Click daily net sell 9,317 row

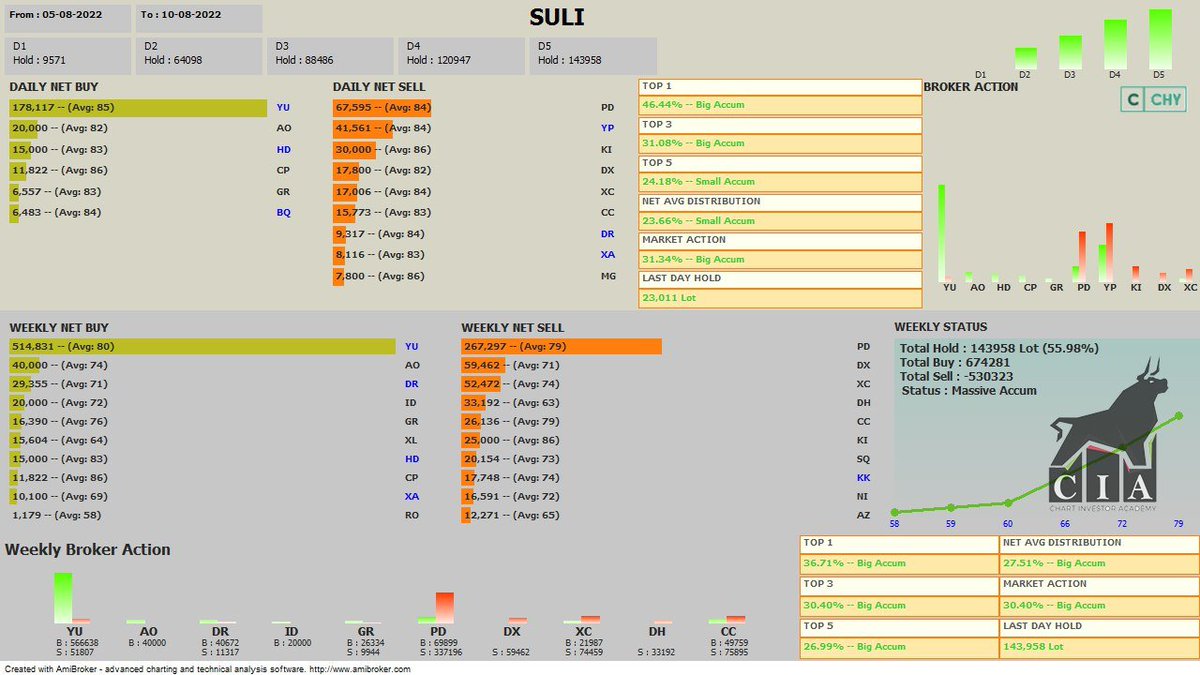click(475, 233)
